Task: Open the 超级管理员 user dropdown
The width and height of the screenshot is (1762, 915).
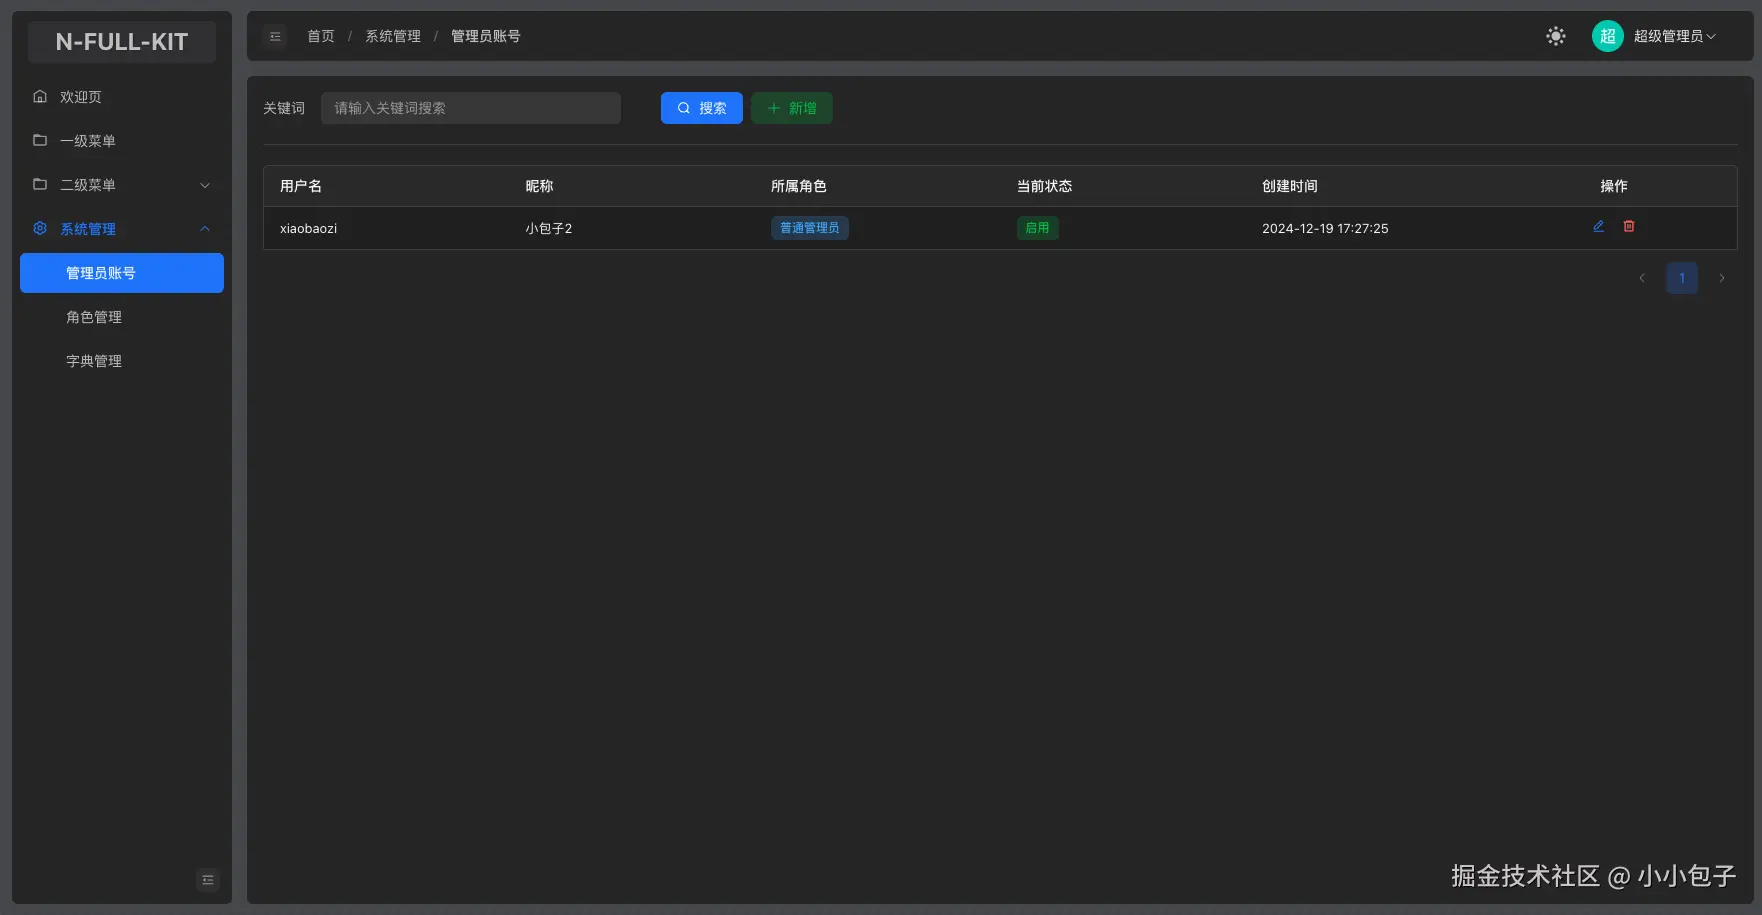Action: [1671, 36]
